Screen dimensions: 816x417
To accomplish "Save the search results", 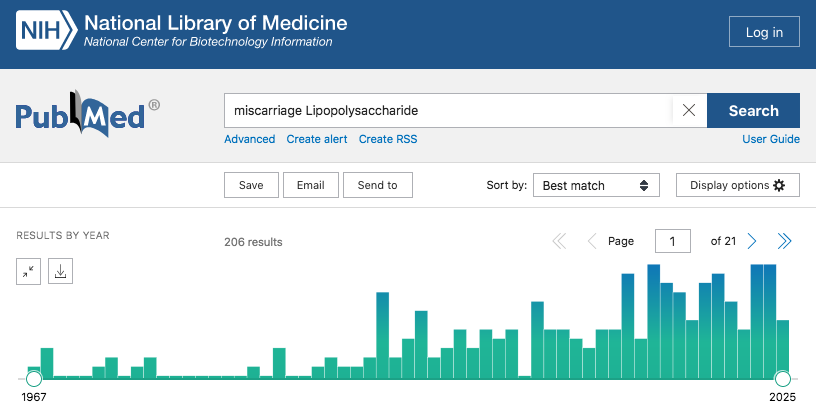I will tap(251, 185).
